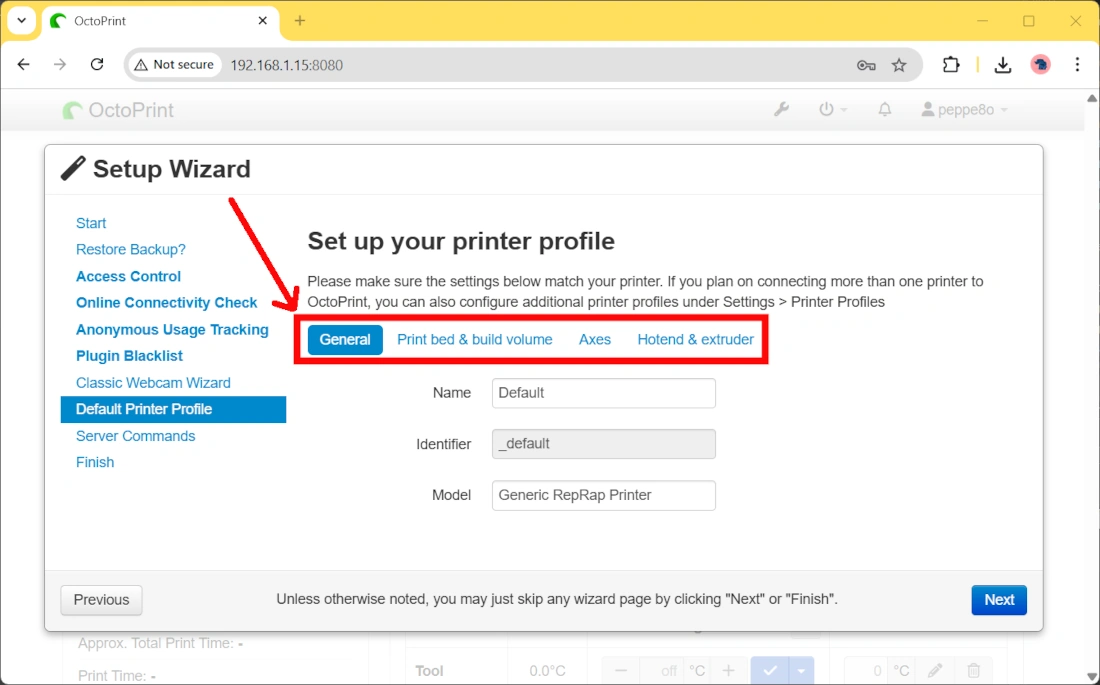Open the Online Connectivity Check step
The width and height of the screenshot is (1100, 685).
coord(167,302)
